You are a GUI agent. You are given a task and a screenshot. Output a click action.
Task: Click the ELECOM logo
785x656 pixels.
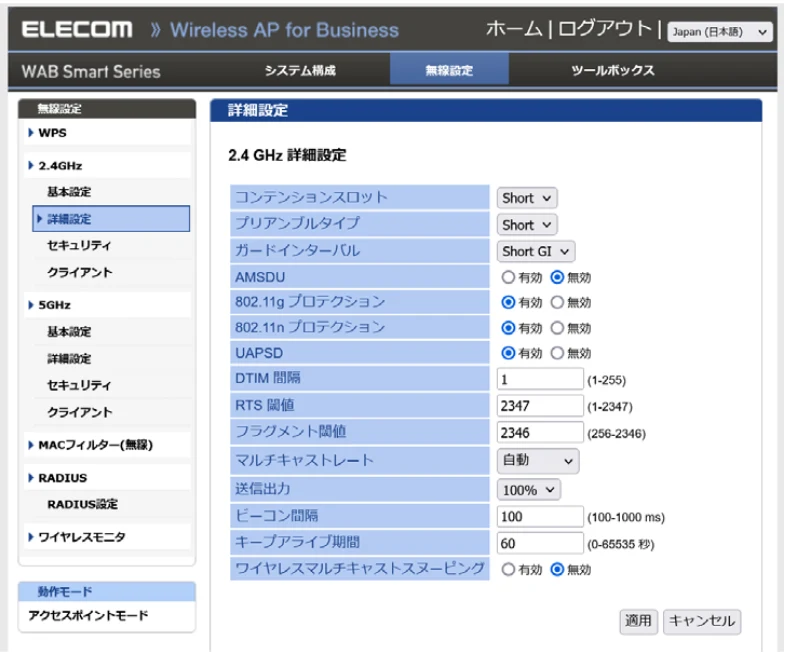[x=77, y=30]
